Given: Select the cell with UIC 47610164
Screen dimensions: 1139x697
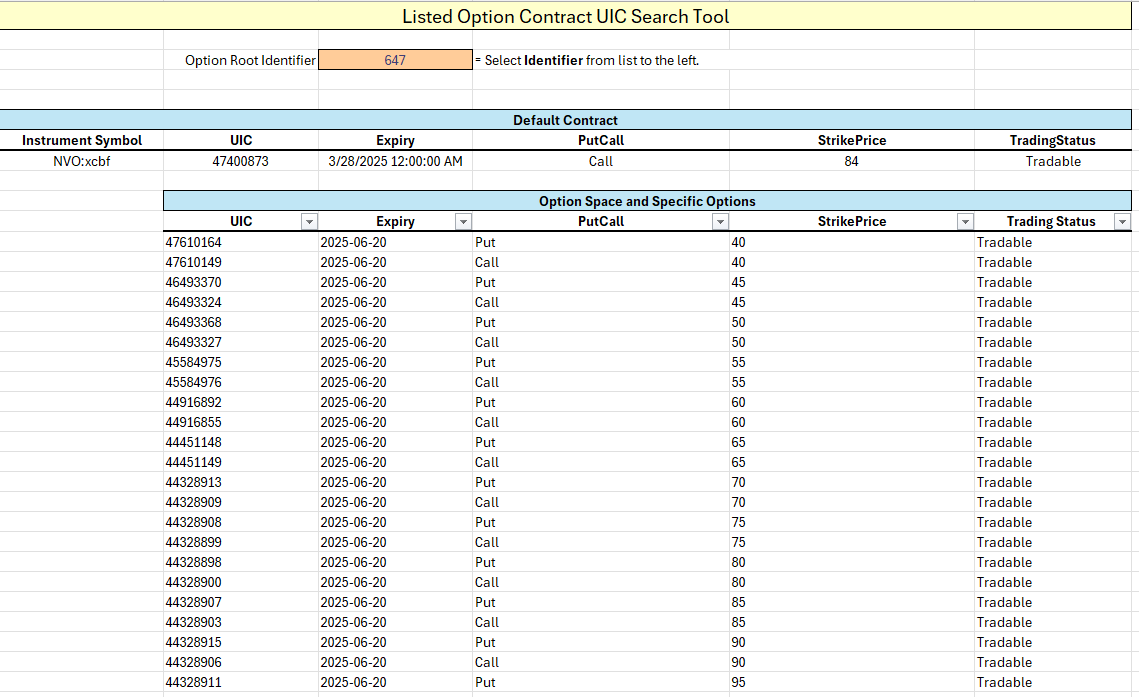Looking at the screenshot, I should pyautogui.click(x=194, y=242).
